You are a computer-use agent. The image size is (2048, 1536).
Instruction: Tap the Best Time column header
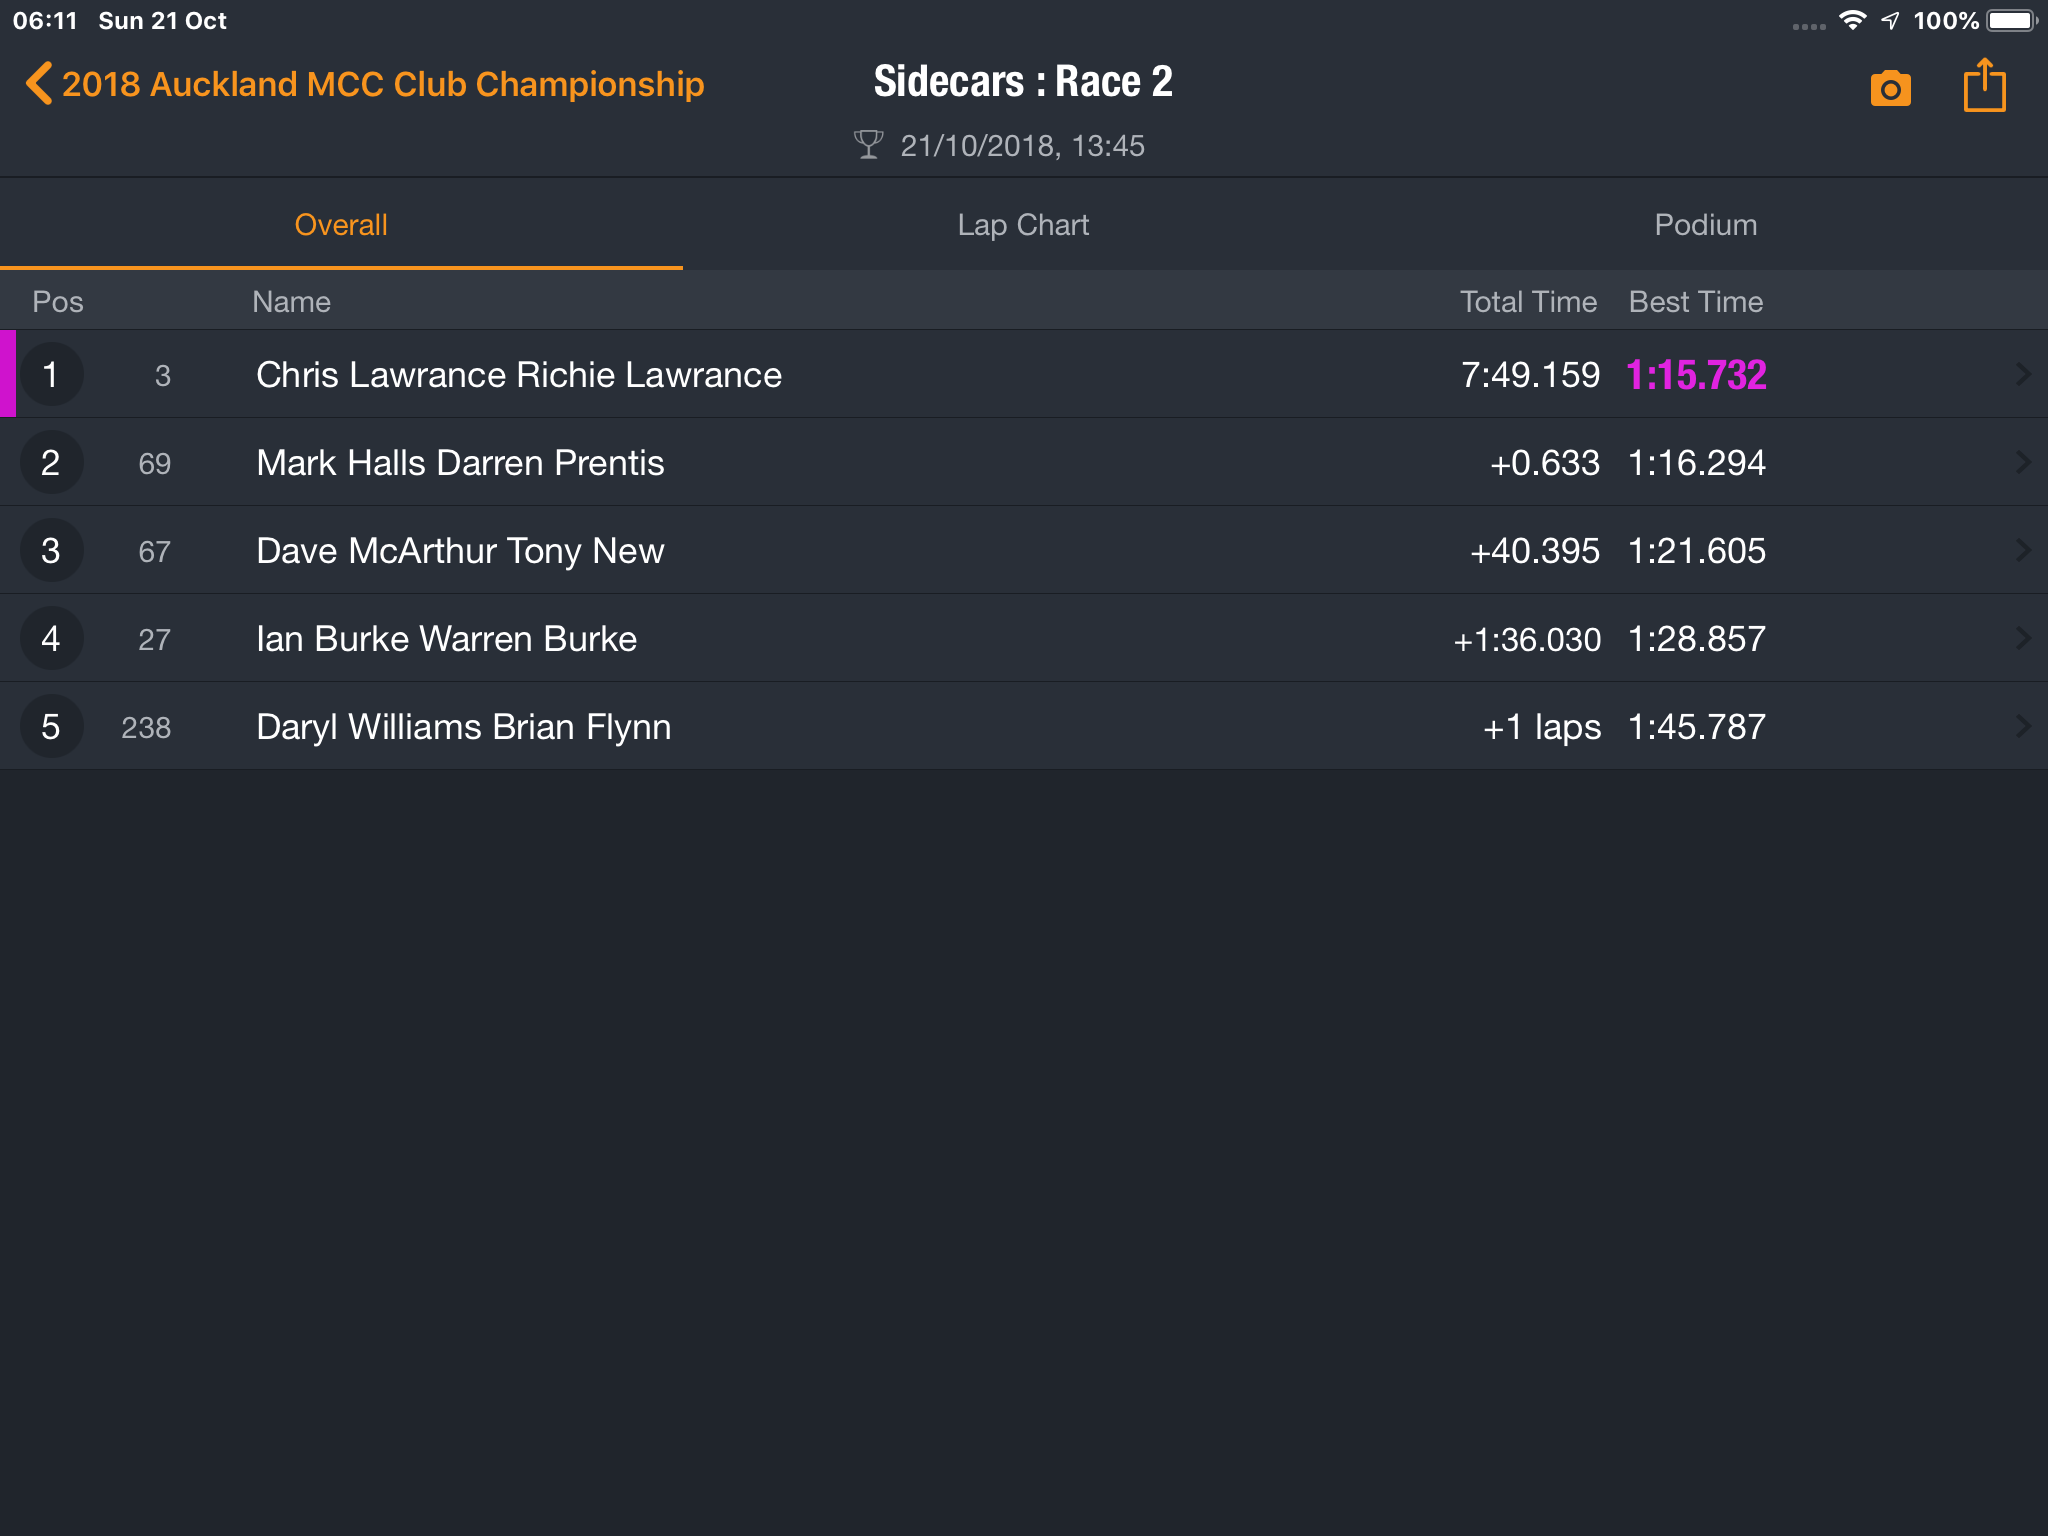click(x=1696, y=302)
